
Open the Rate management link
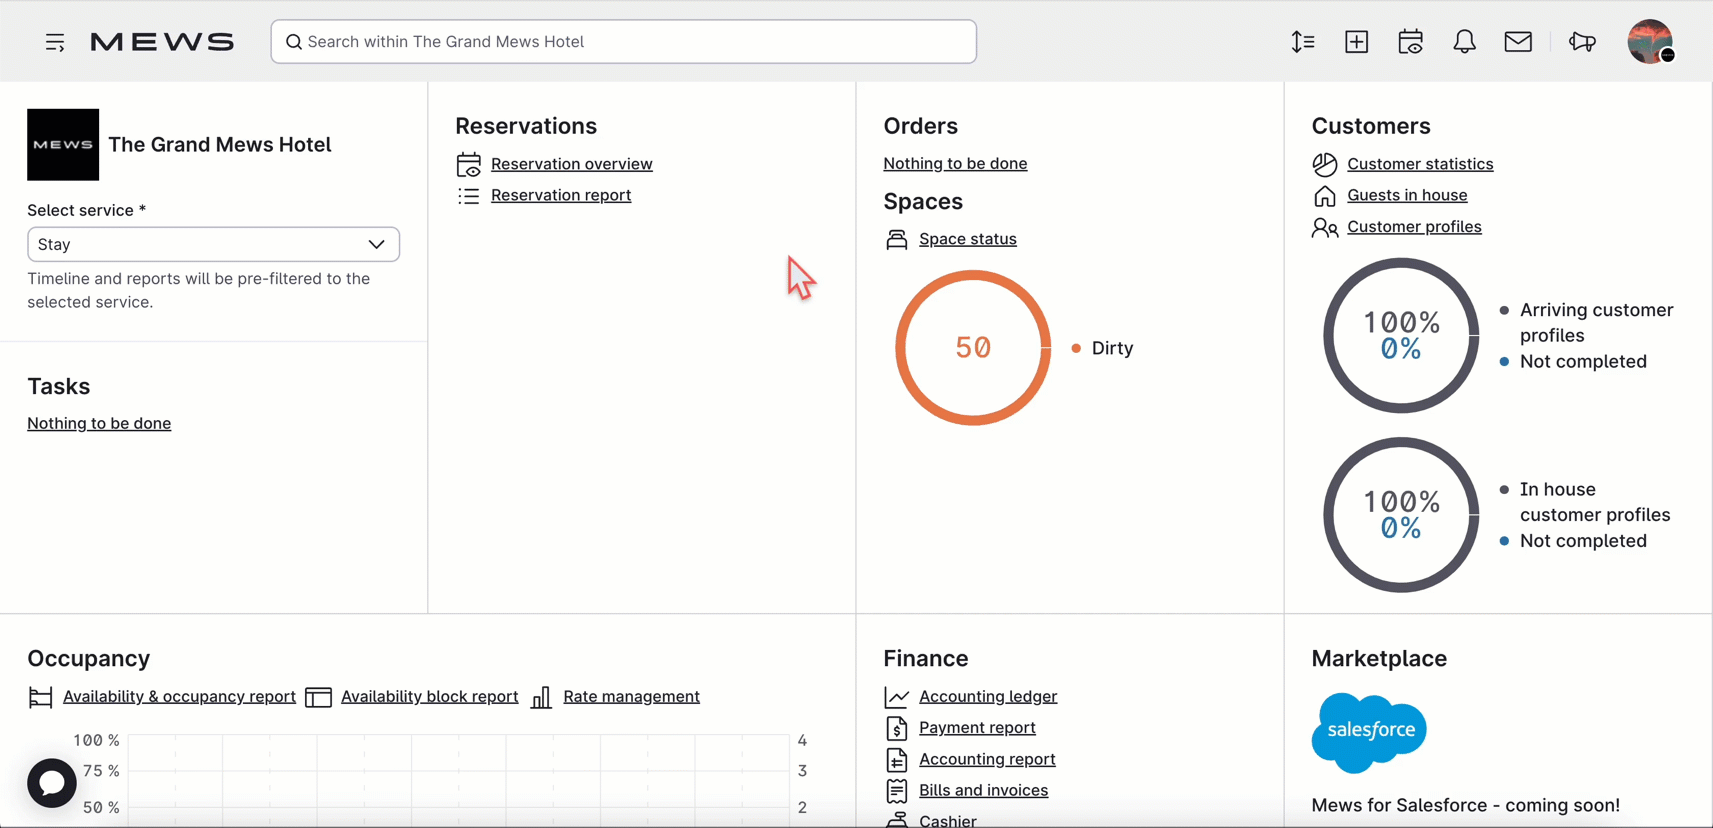coord(631,697)
